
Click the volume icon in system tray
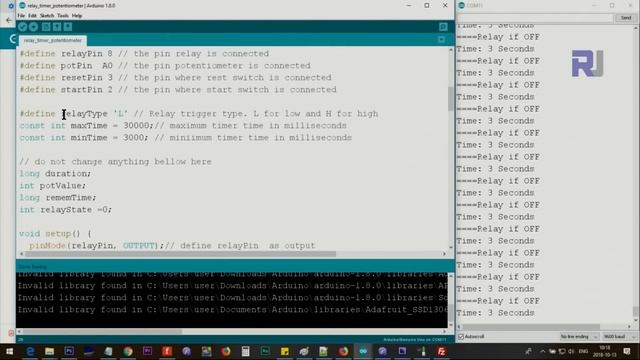[571, 351]
